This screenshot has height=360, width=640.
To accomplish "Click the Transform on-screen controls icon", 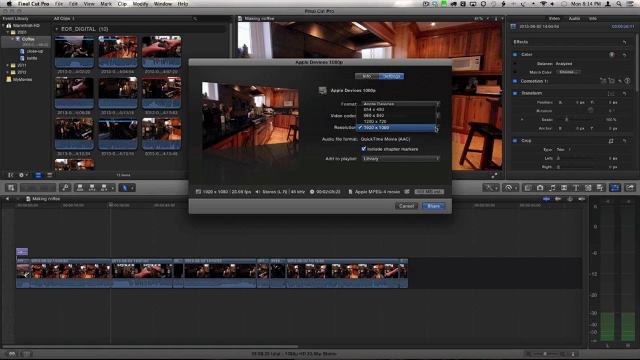I will coord(611,93).
